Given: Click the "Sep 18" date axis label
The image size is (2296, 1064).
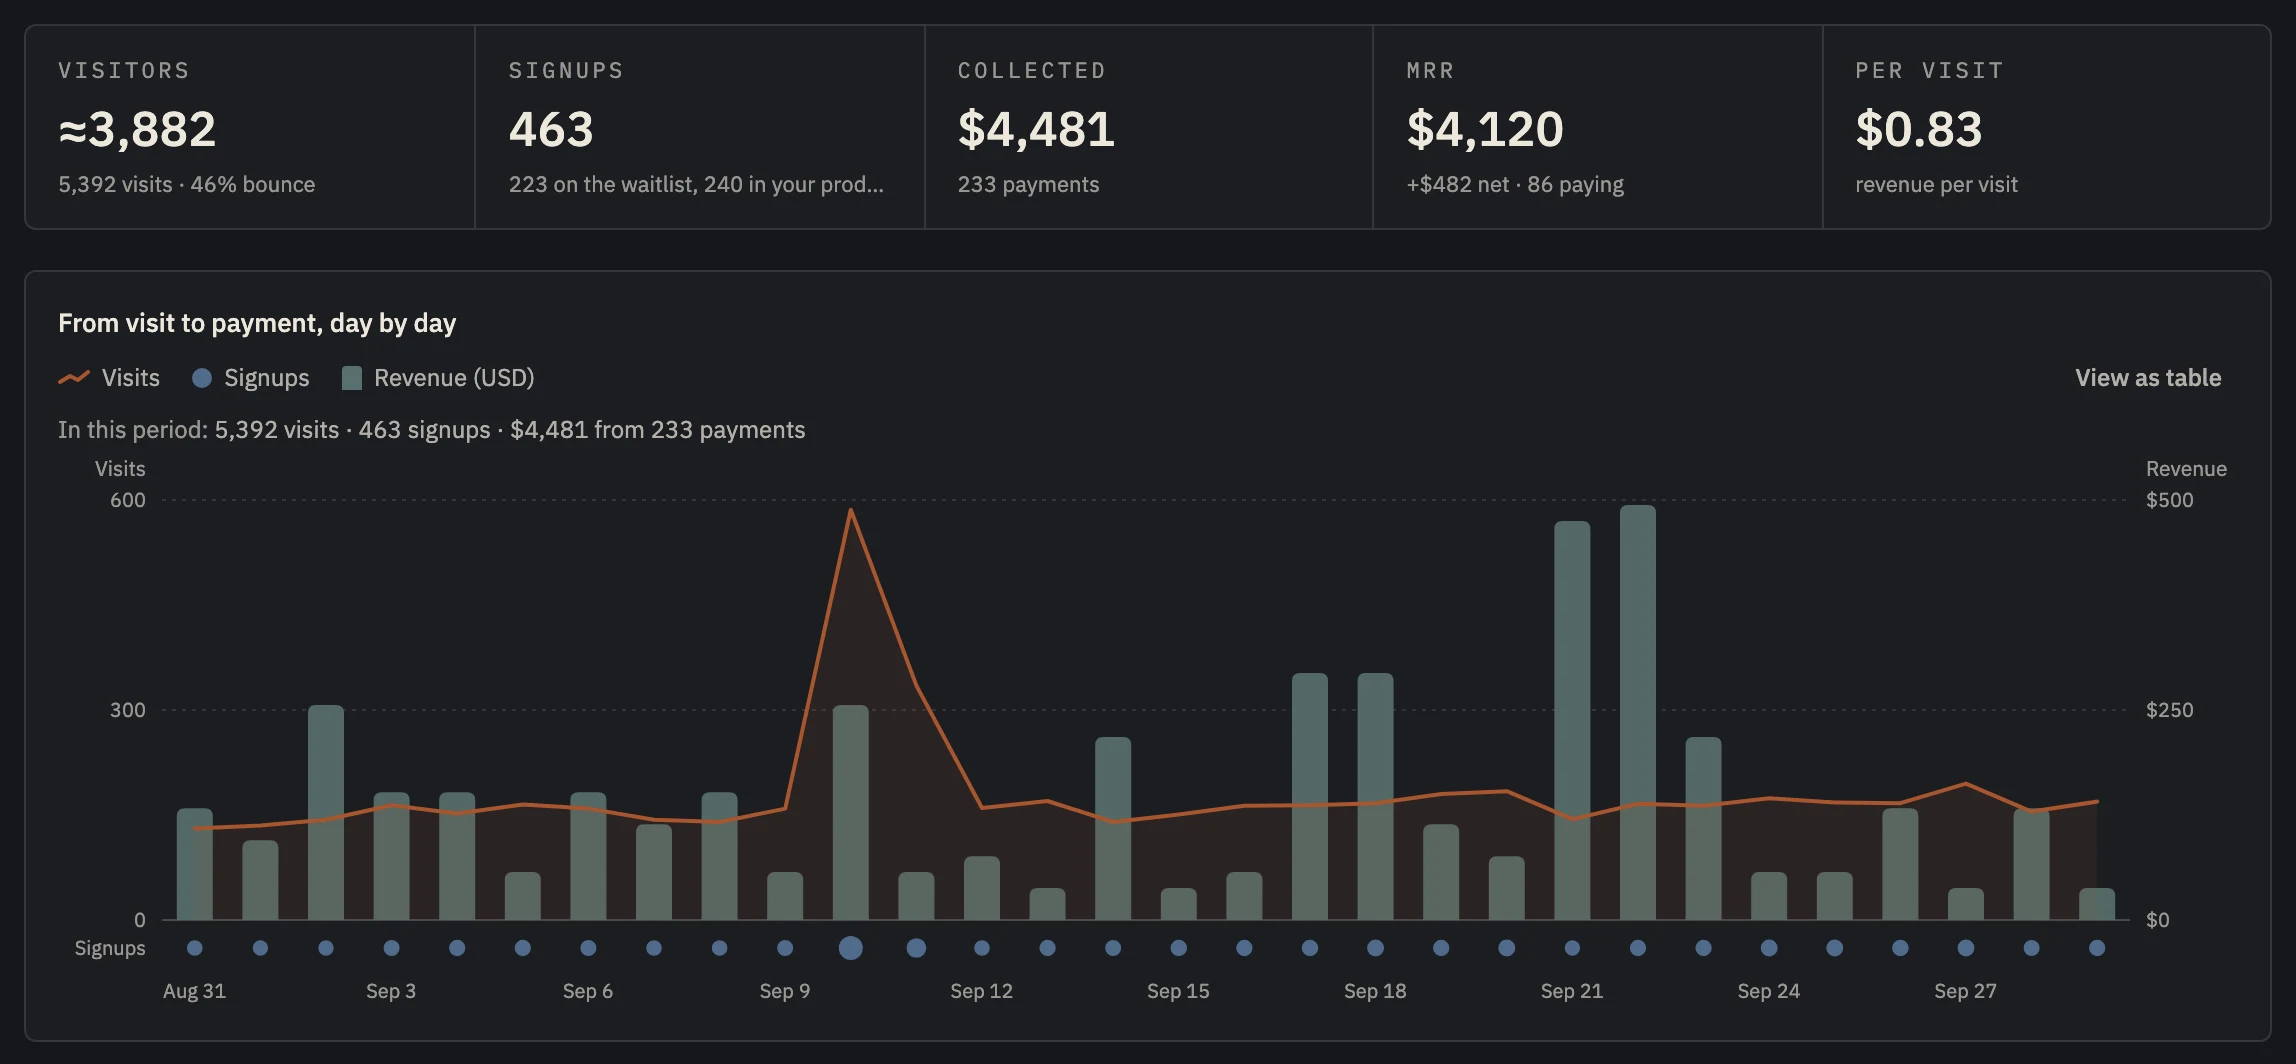Looking at the screenshot, I should coord(1375,991).
